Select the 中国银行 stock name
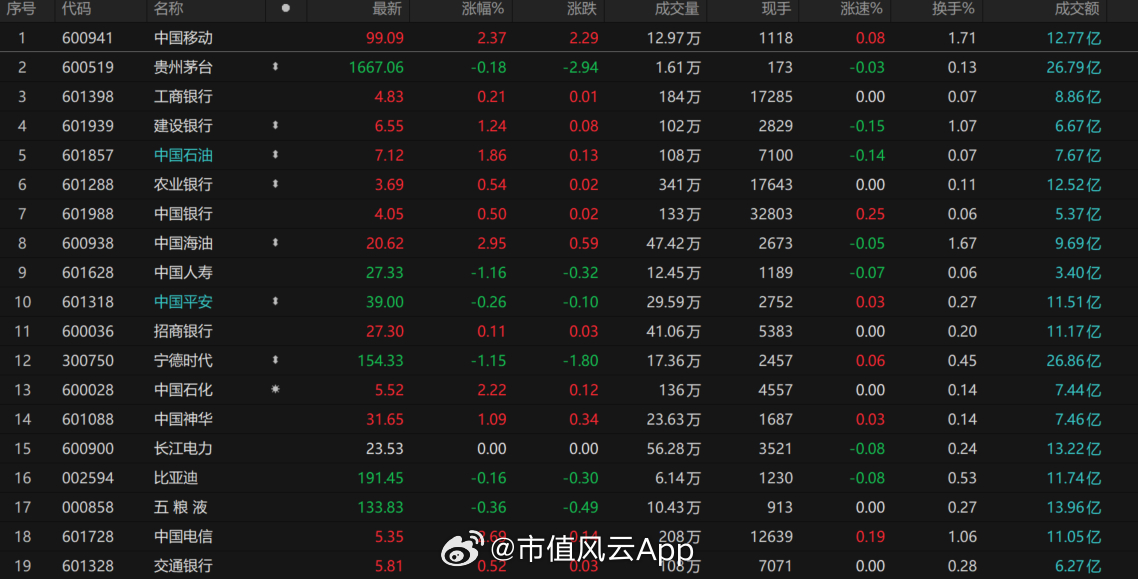This screenshot has height=579, width=1138. pyautogui.click(x=183, y=214)
